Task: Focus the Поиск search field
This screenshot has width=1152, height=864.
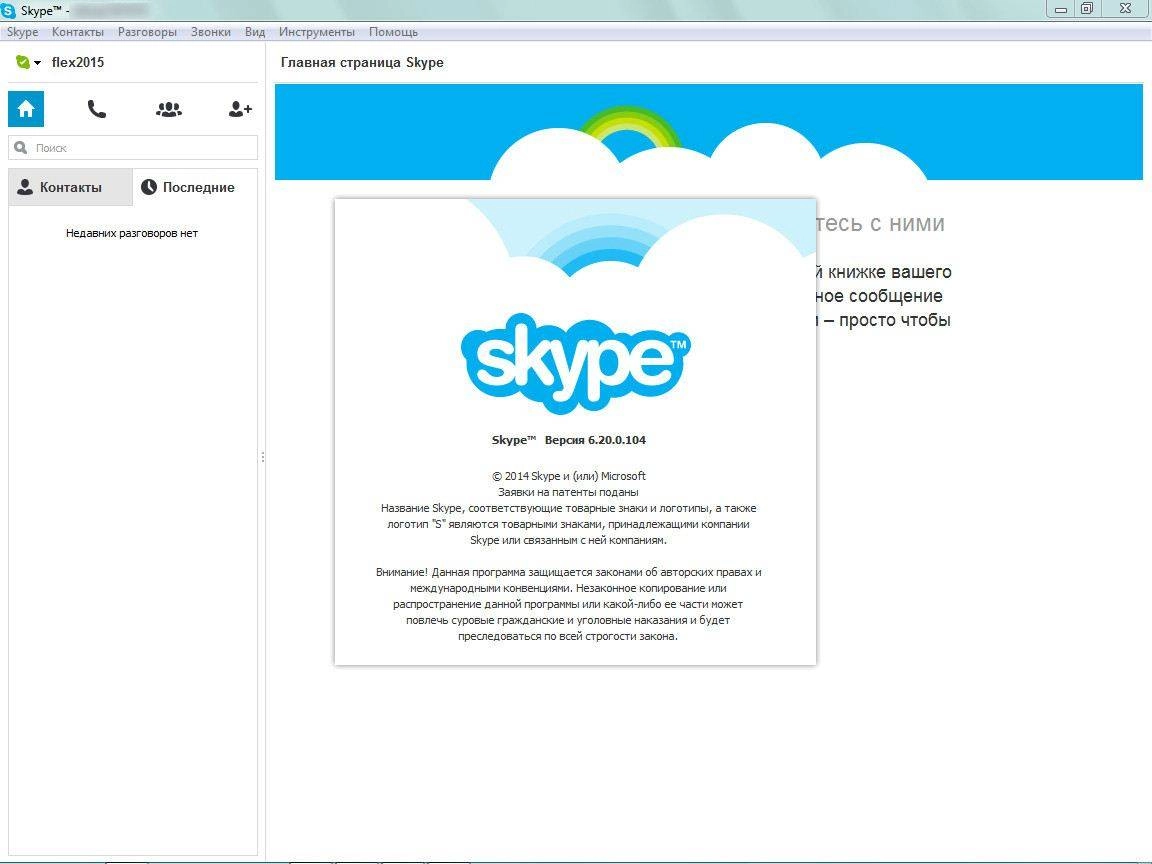Action: point(133,148)
